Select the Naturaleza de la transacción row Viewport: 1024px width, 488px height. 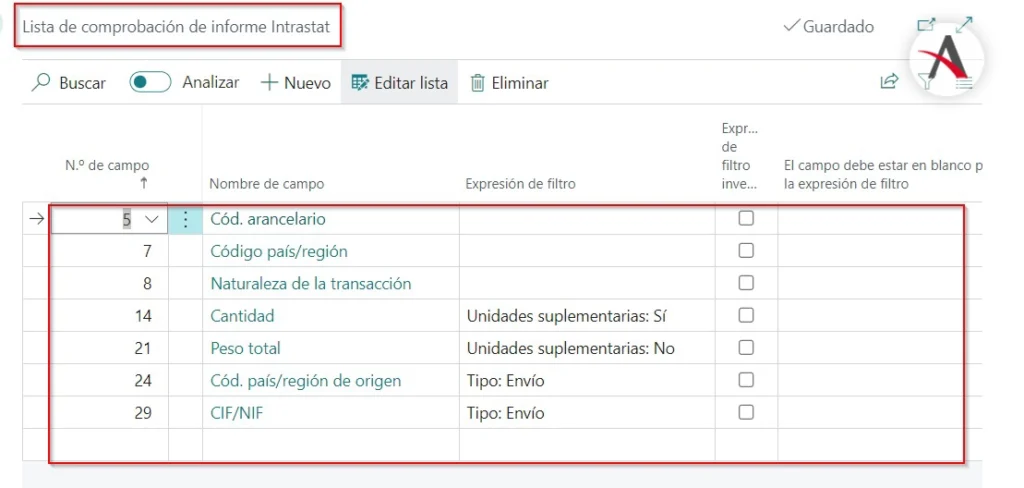click(x=310, y=284)
